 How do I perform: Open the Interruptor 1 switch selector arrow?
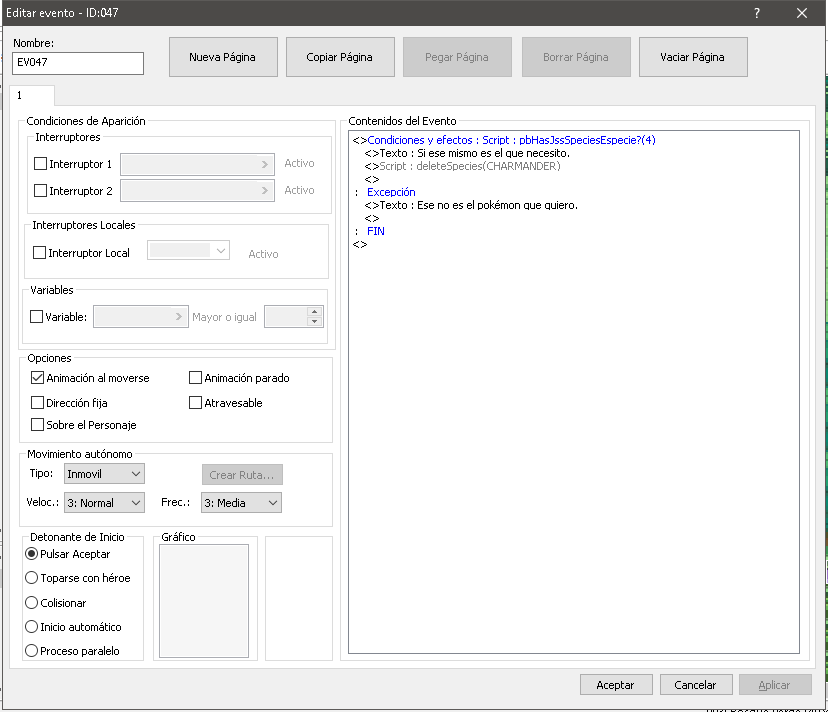click(x=265, y=164)
